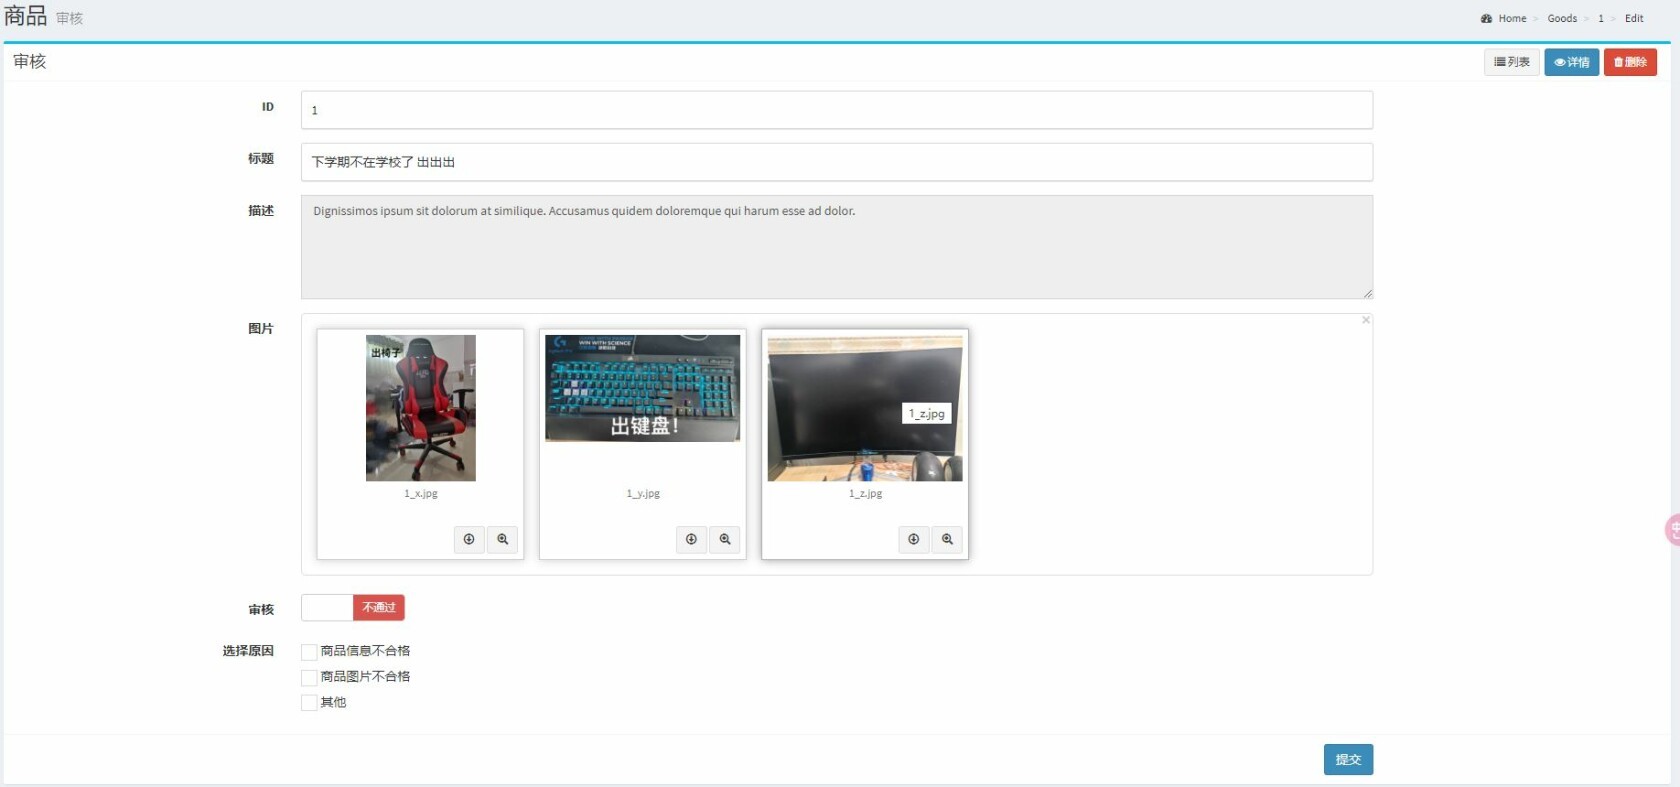Open the keyboard thumbnail 1_y.jpg
Viewport: 1680px width, 787px height.
point(642,388)
